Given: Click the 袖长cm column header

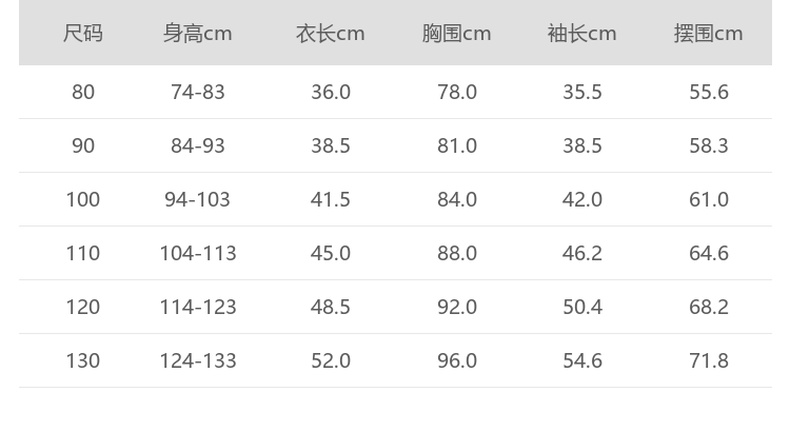Looking at the screenshot, I should pyautogui.click(x=582, y=34).
